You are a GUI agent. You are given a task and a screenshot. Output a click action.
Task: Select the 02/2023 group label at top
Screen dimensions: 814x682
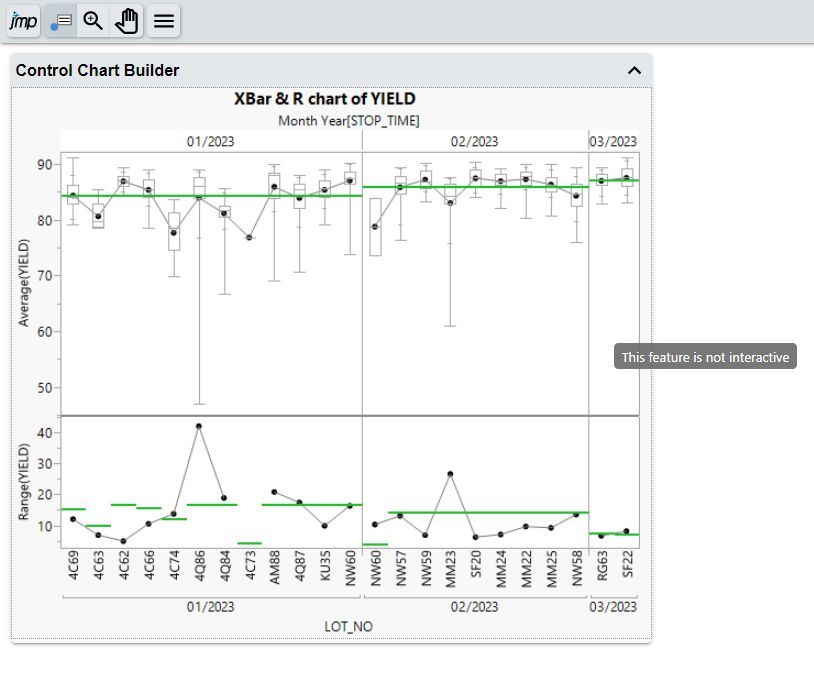click(x=474, y=141)
